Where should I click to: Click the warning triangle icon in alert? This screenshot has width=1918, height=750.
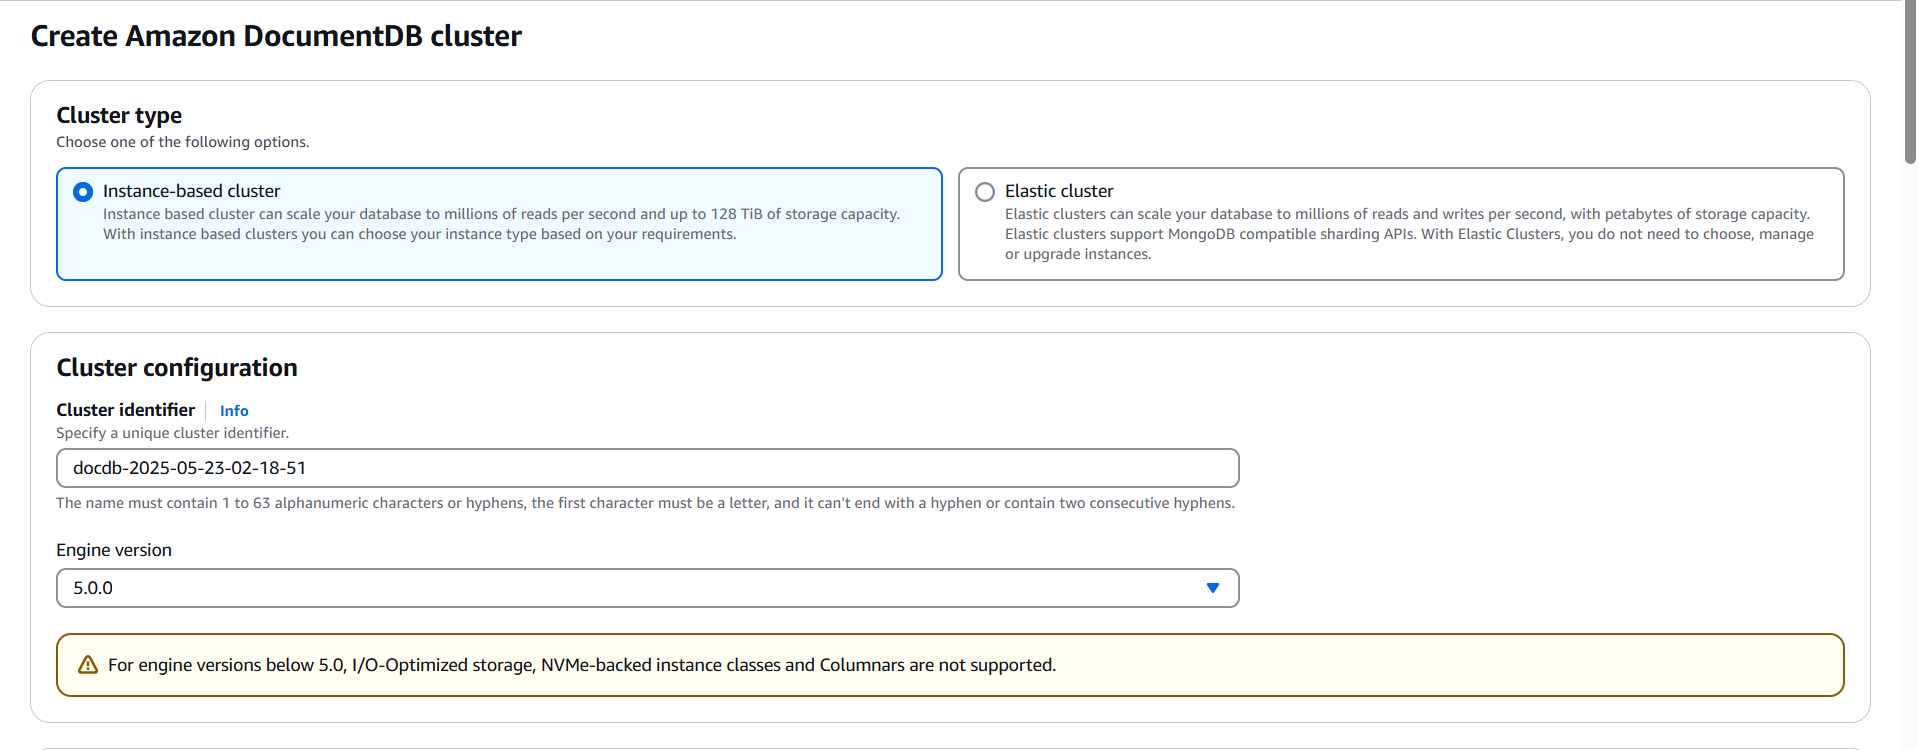pyautogui.click(x=88, y=665)
